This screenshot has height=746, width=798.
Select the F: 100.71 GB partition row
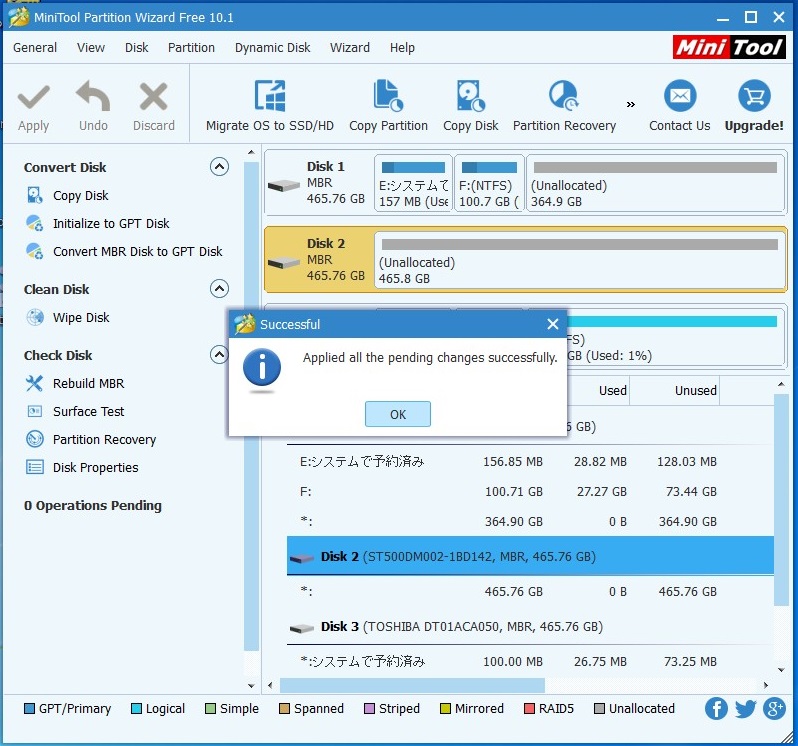[x=530, y=492]
